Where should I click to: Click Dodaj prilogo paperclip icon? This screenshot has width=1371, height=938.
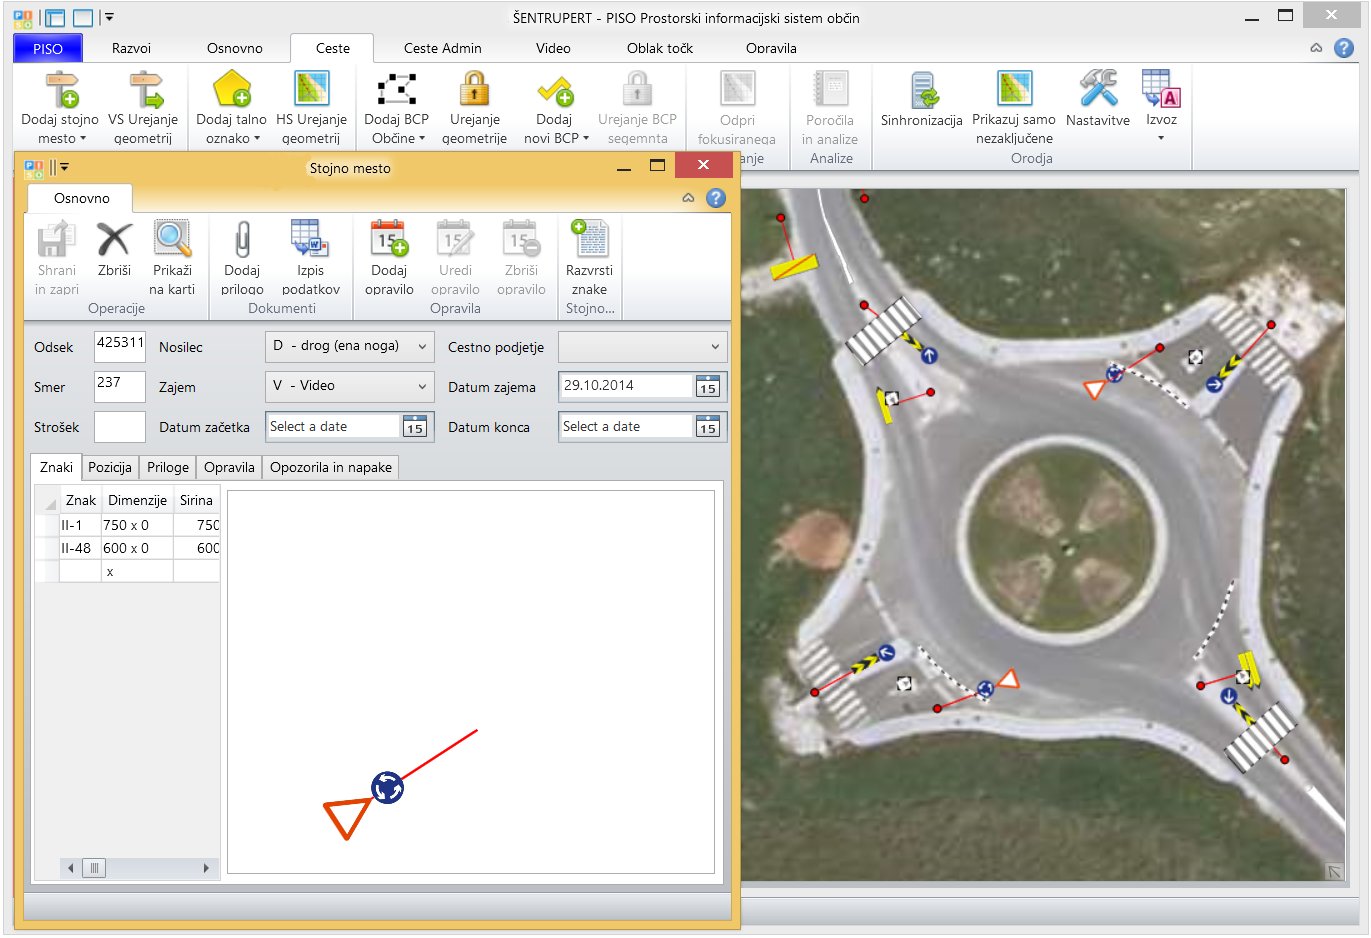click(242, 241)
